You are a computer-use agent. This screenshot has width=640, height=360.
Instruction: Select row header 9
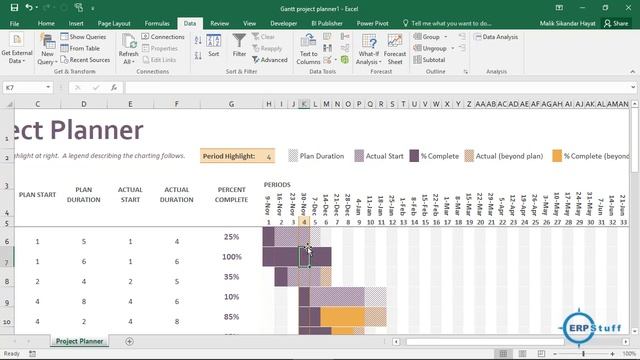point(7,297)
